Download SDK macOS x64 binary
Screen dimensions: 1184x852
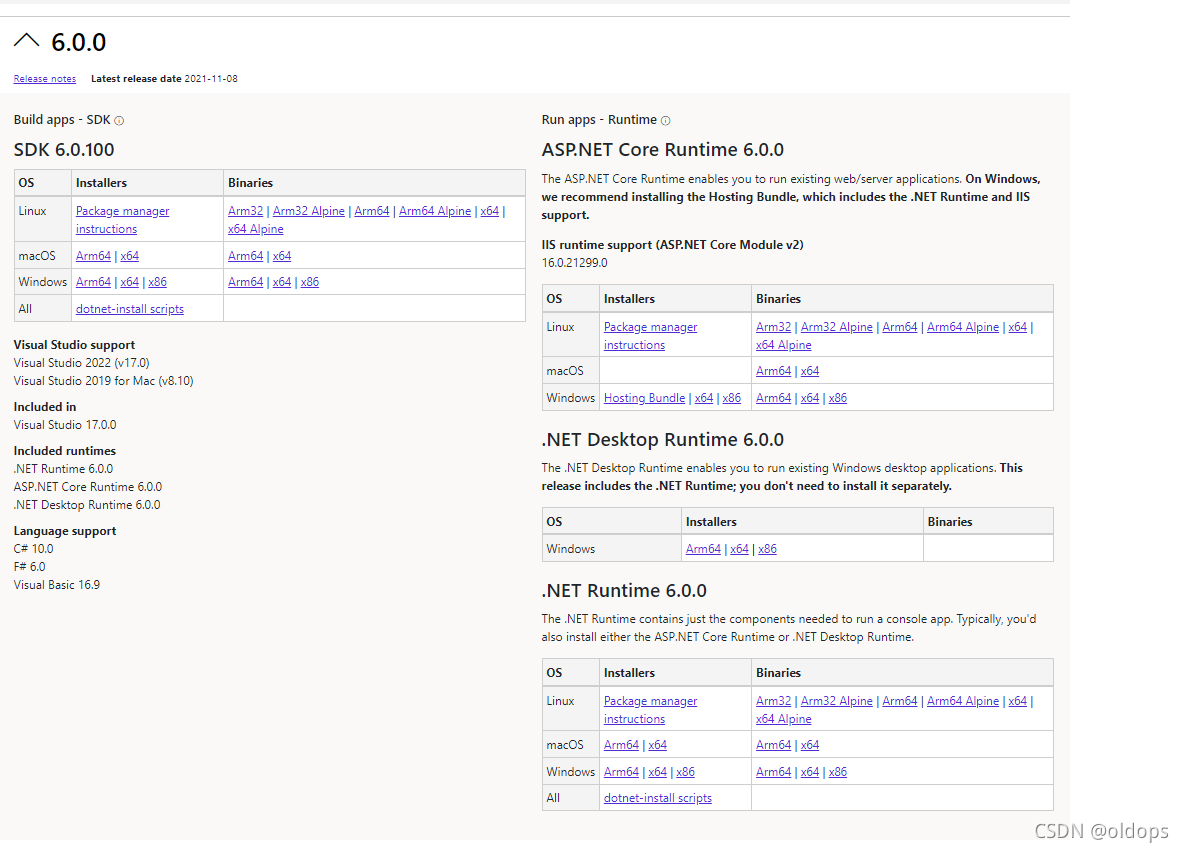(282, 256)
